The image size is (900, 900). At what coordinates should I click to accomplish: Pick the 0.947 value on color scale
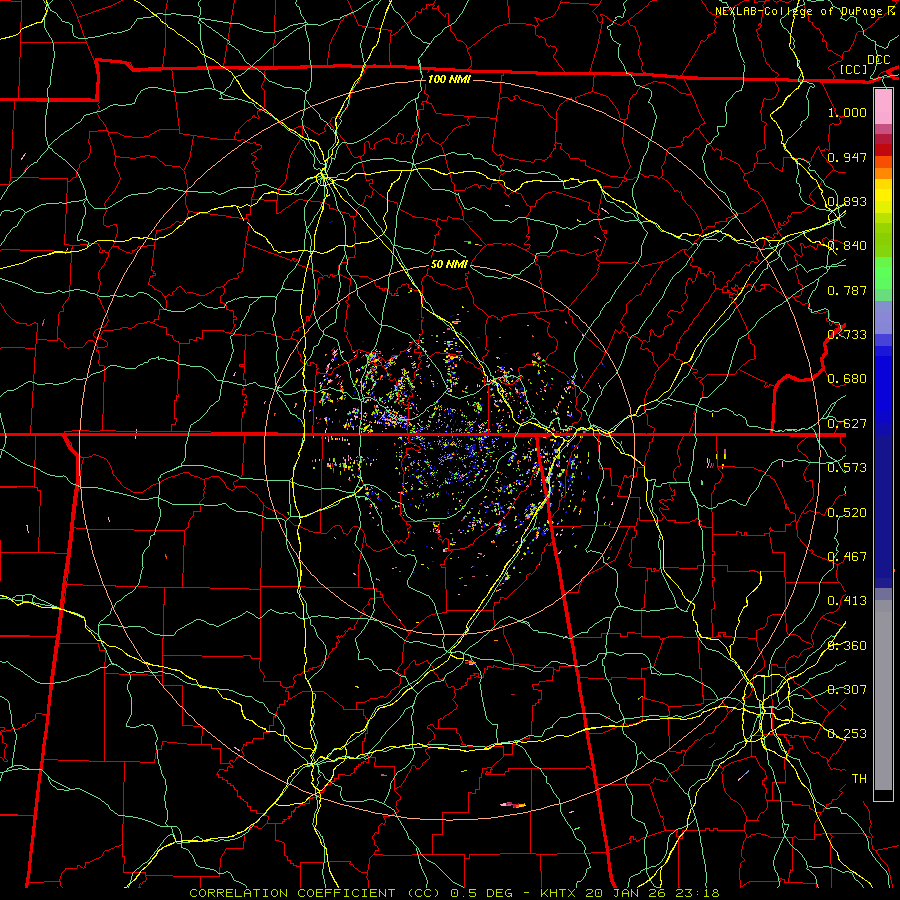point(847,157)
